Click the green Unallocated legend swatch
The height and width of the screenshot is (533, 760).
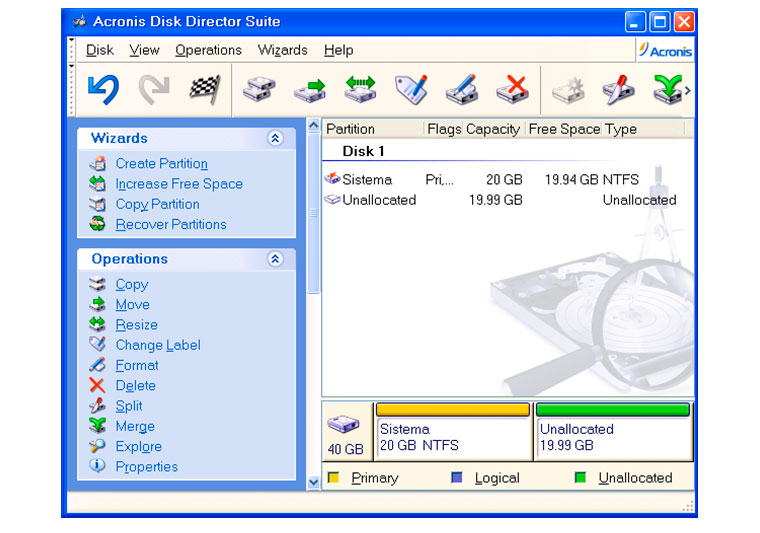coord(580,478)
